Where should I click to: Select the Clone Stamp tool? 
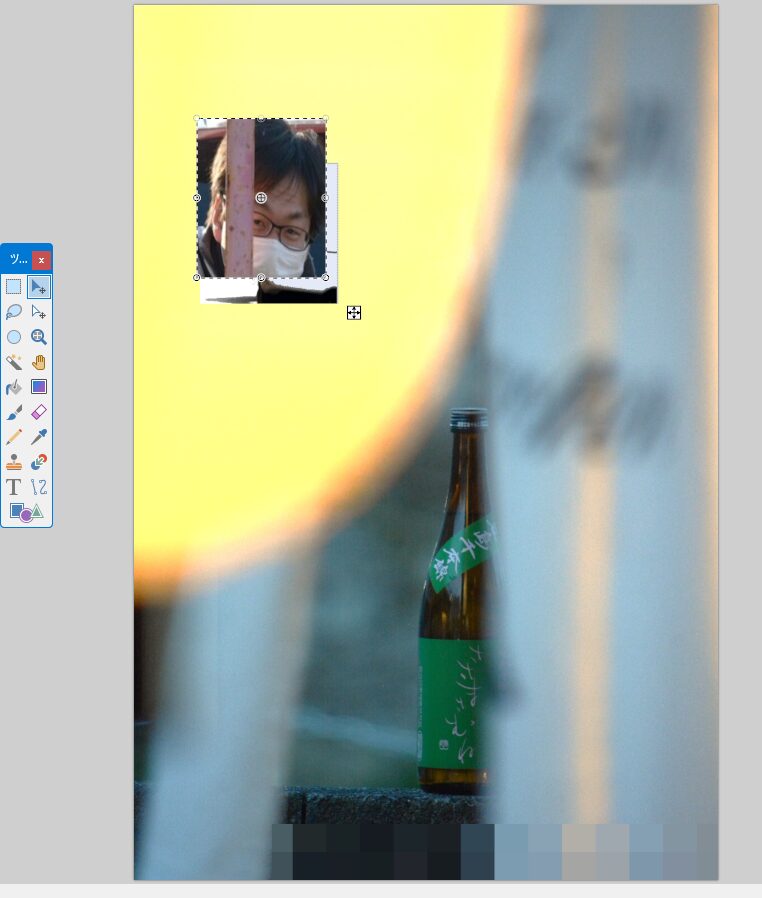(14, 462)
